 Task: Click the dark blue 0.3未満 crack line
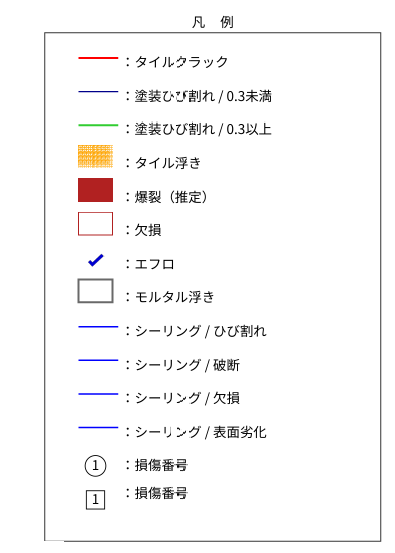[x=98, y=92]
